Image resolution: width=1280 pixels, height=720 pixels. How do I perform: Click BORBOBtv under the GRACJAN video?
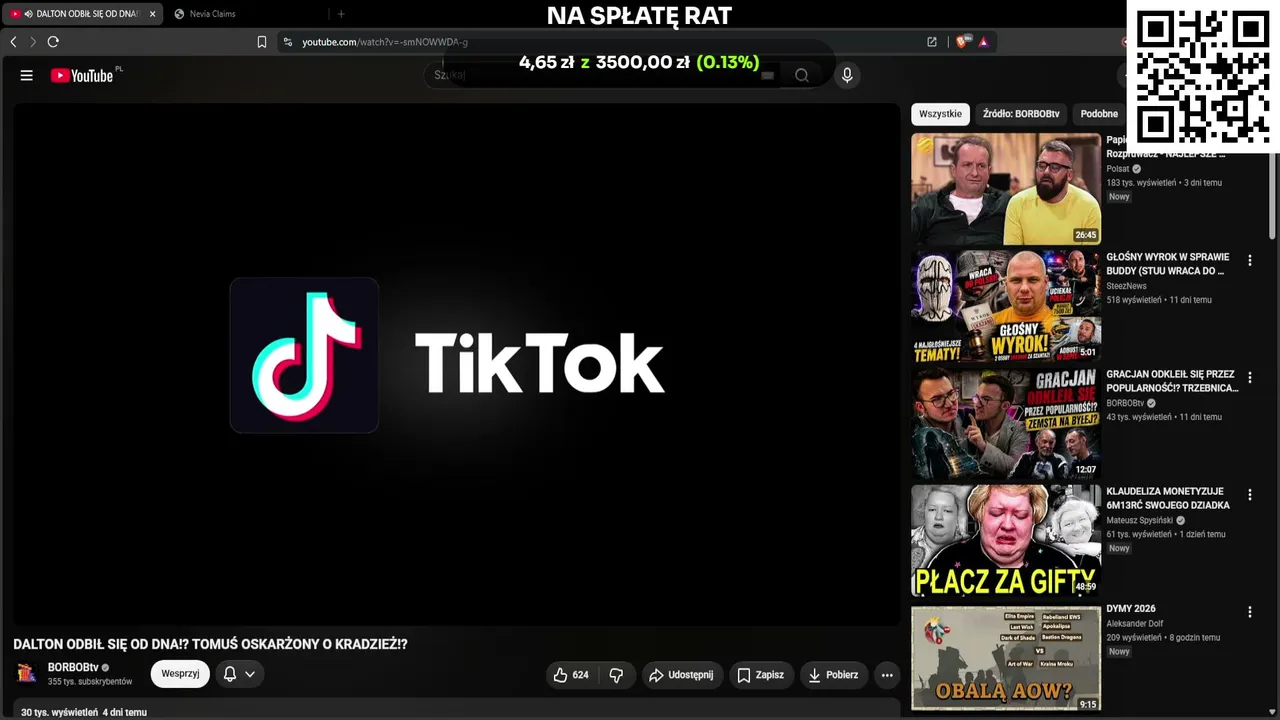[1126, 403]
